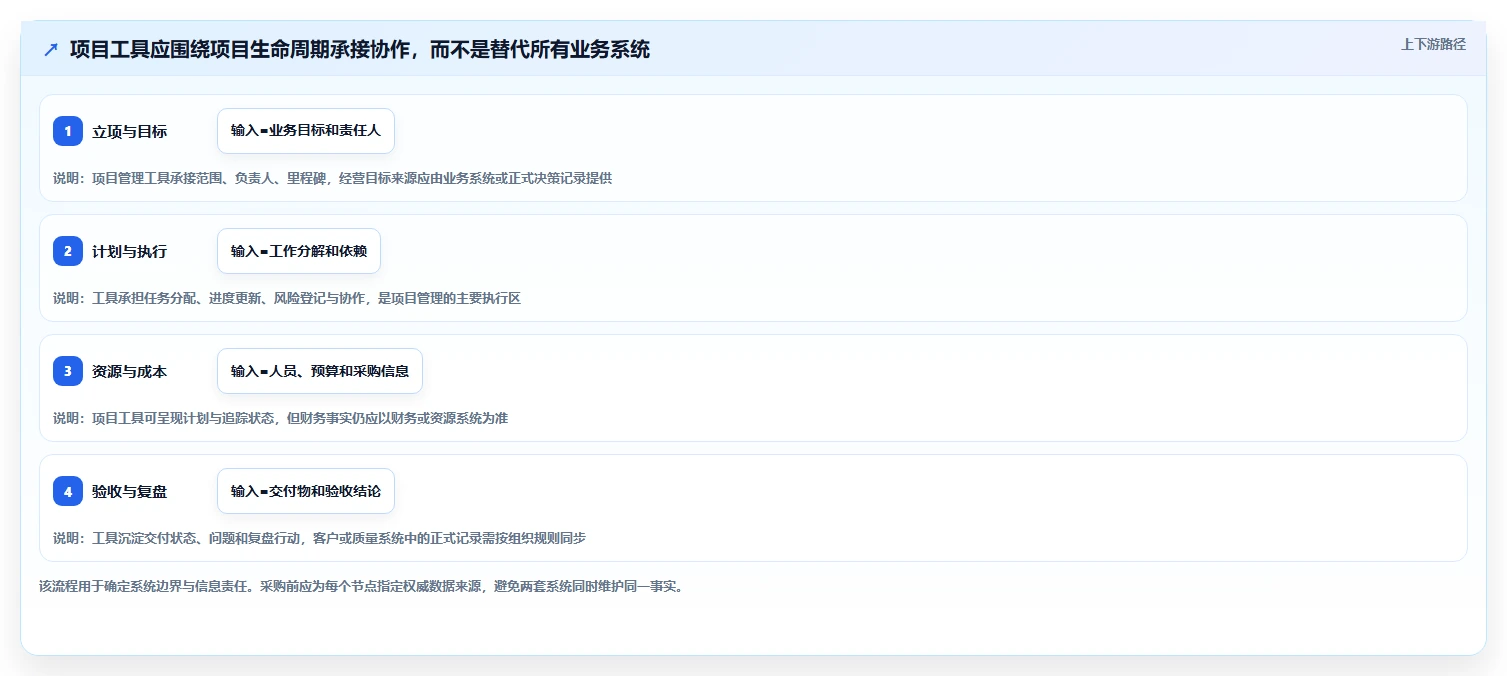This screenshot has height=676, width=1507.
Task: Click the description starting 说明：工具沉淀交付状态
Action: 319,538
